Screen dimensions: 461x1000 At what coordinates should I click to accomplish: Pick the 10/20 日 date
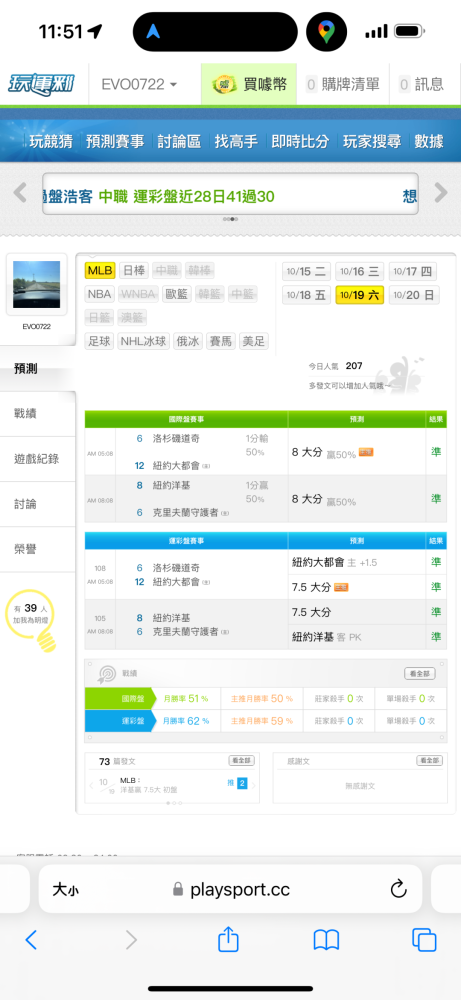tap(414, 295)
